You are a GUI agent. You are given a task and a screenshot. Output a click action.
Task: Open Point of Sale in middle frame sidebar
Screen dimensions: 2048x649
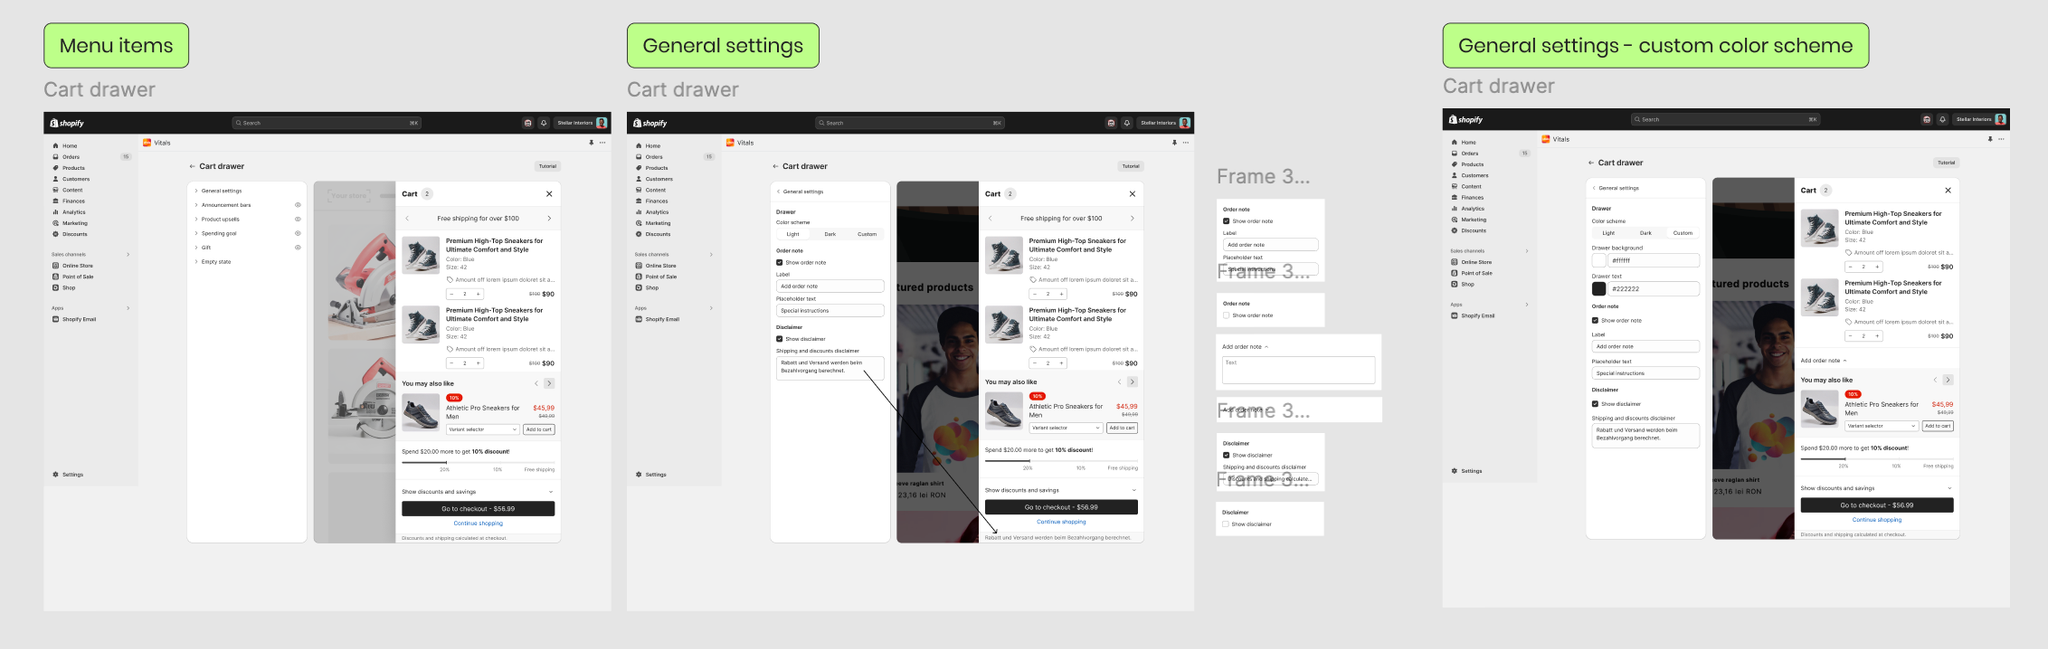660,277
